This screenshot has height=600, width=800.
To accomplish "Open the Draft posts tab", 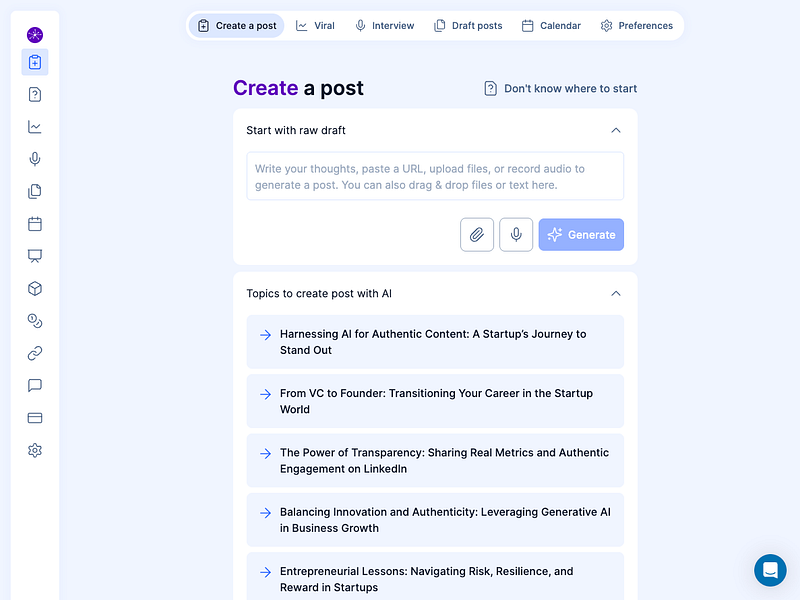I will (467, 25).
